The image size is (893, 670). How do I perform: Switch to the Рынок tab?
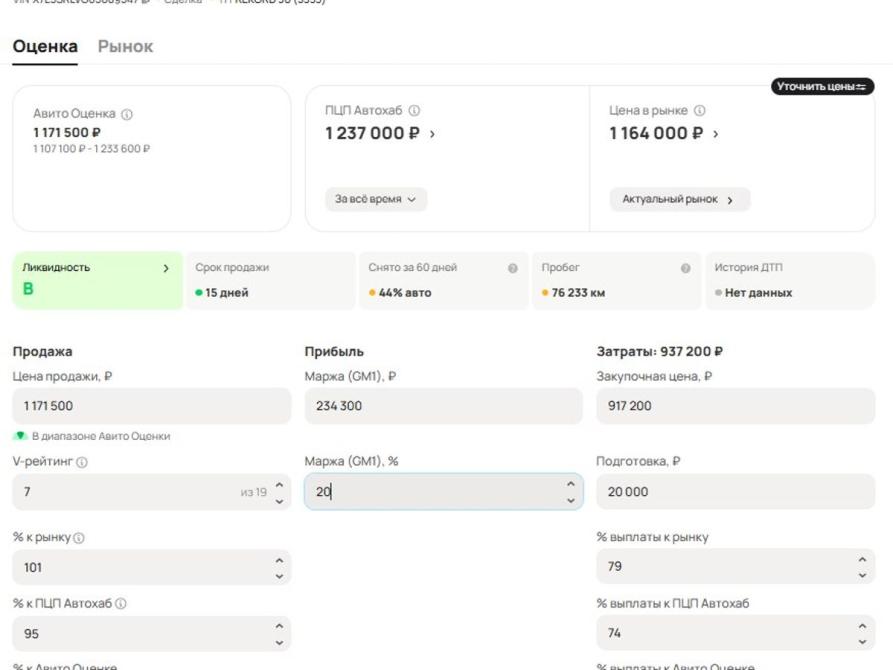[x=125, y=46]
